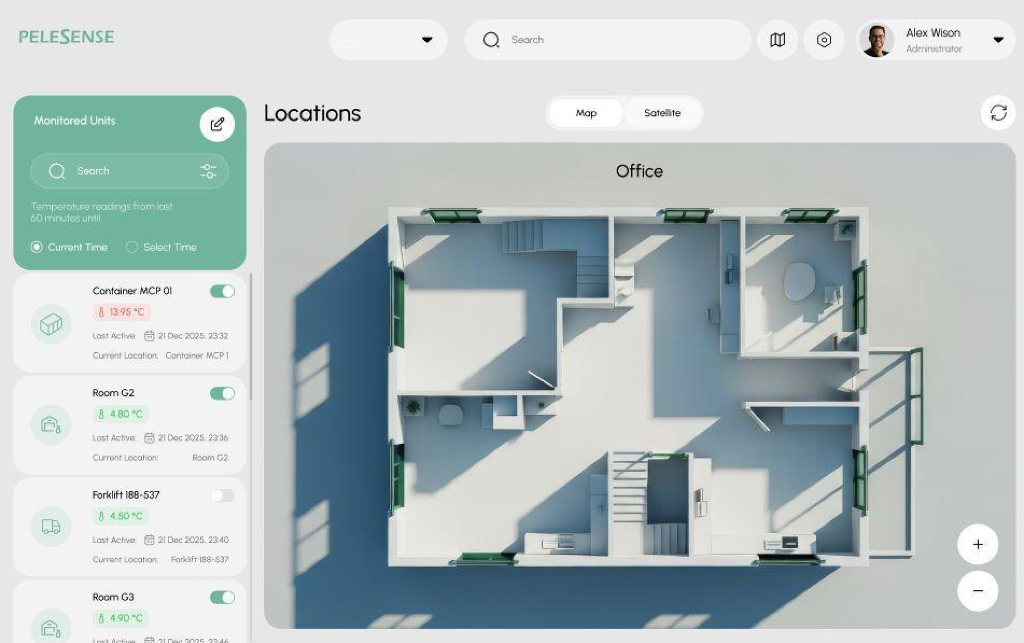
Task: Zoom out on the map with minus button
Action: [978, 591]
